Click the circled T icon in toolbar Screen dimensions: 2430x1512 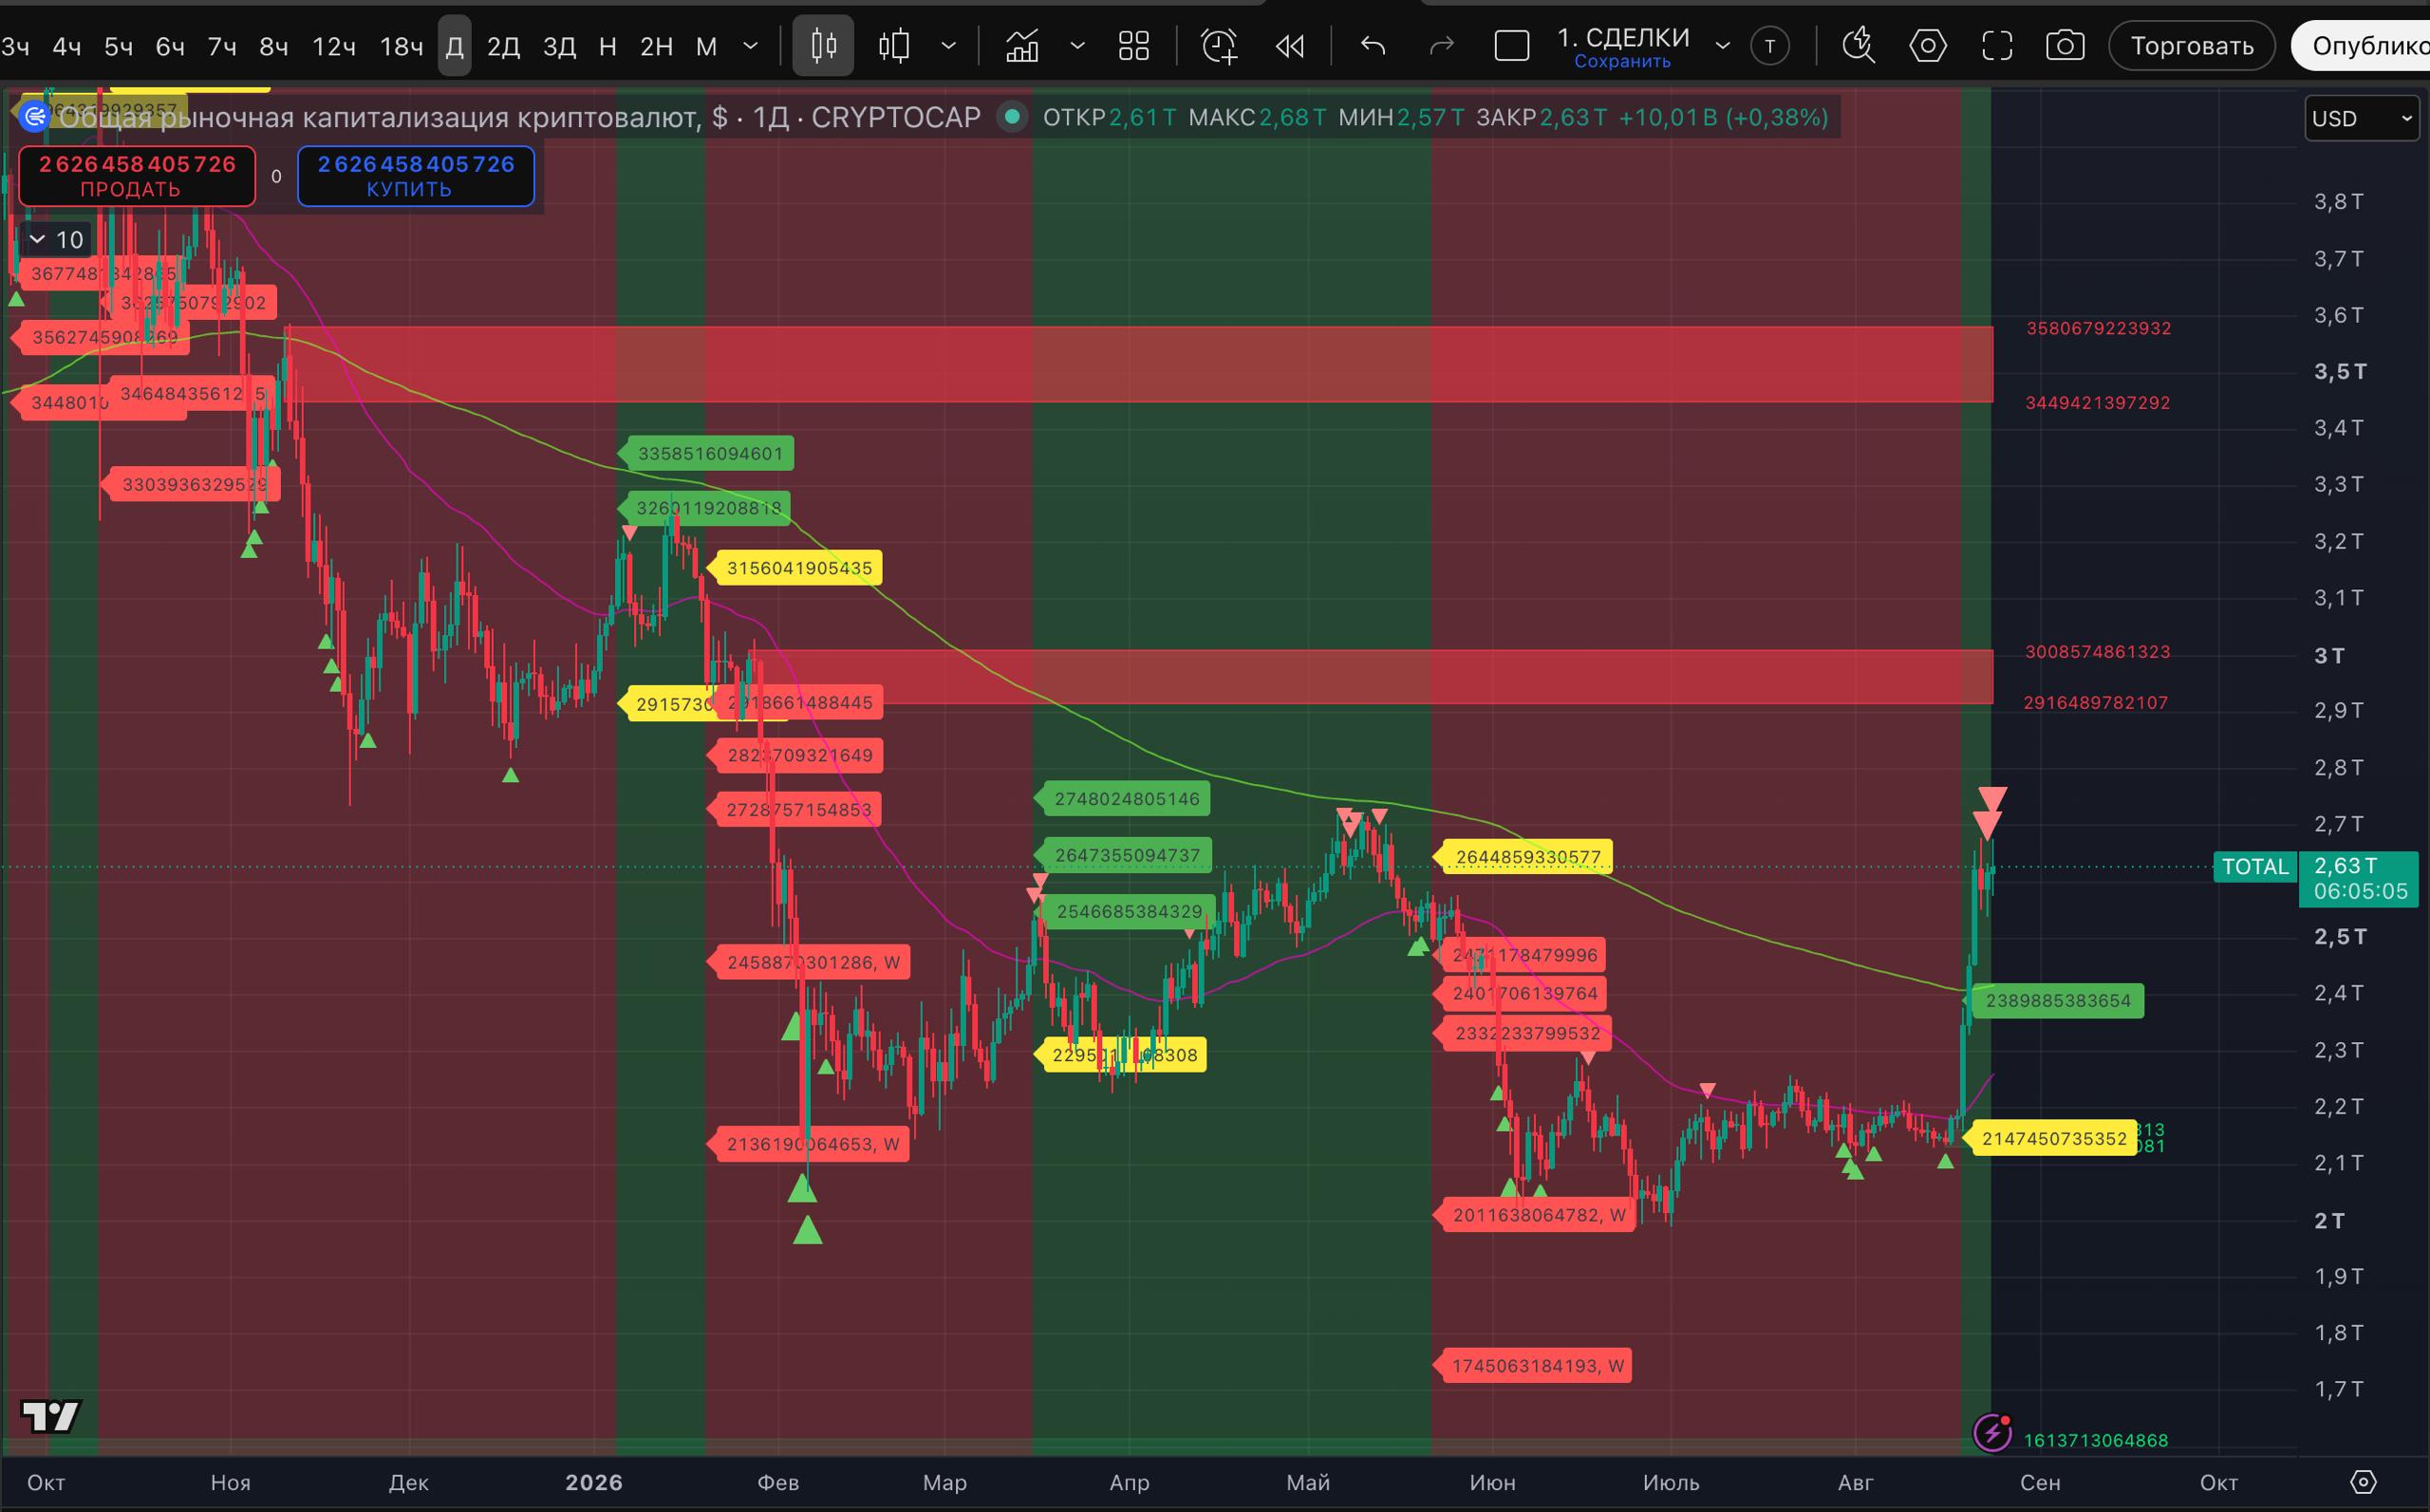tap(1770, 46)
